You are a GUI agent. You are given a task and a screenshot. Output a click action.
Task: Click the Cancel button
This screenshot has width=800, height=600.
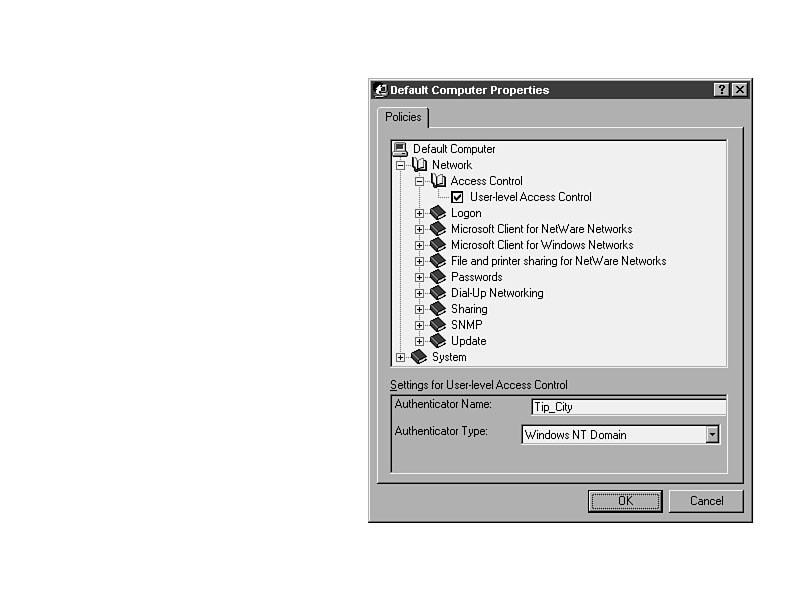[706, 501]
